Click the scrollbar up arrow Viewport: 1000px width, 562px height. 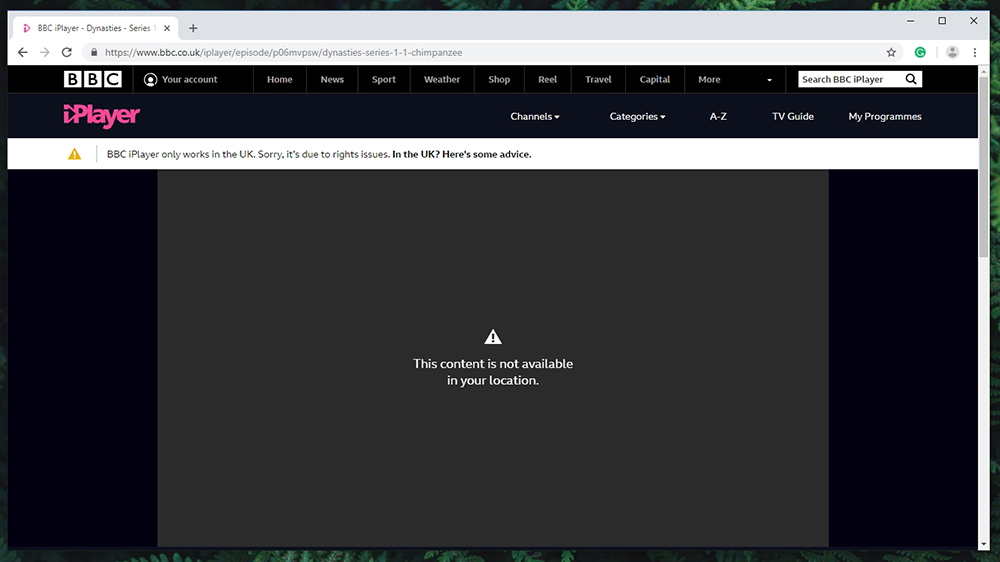point(983,71)
